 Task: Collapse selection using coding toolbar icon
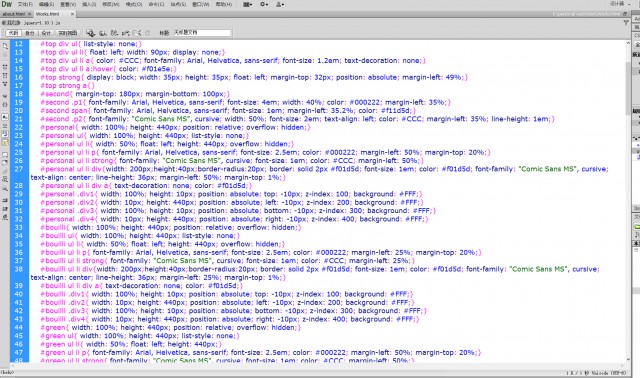click(x=5, y=76)
